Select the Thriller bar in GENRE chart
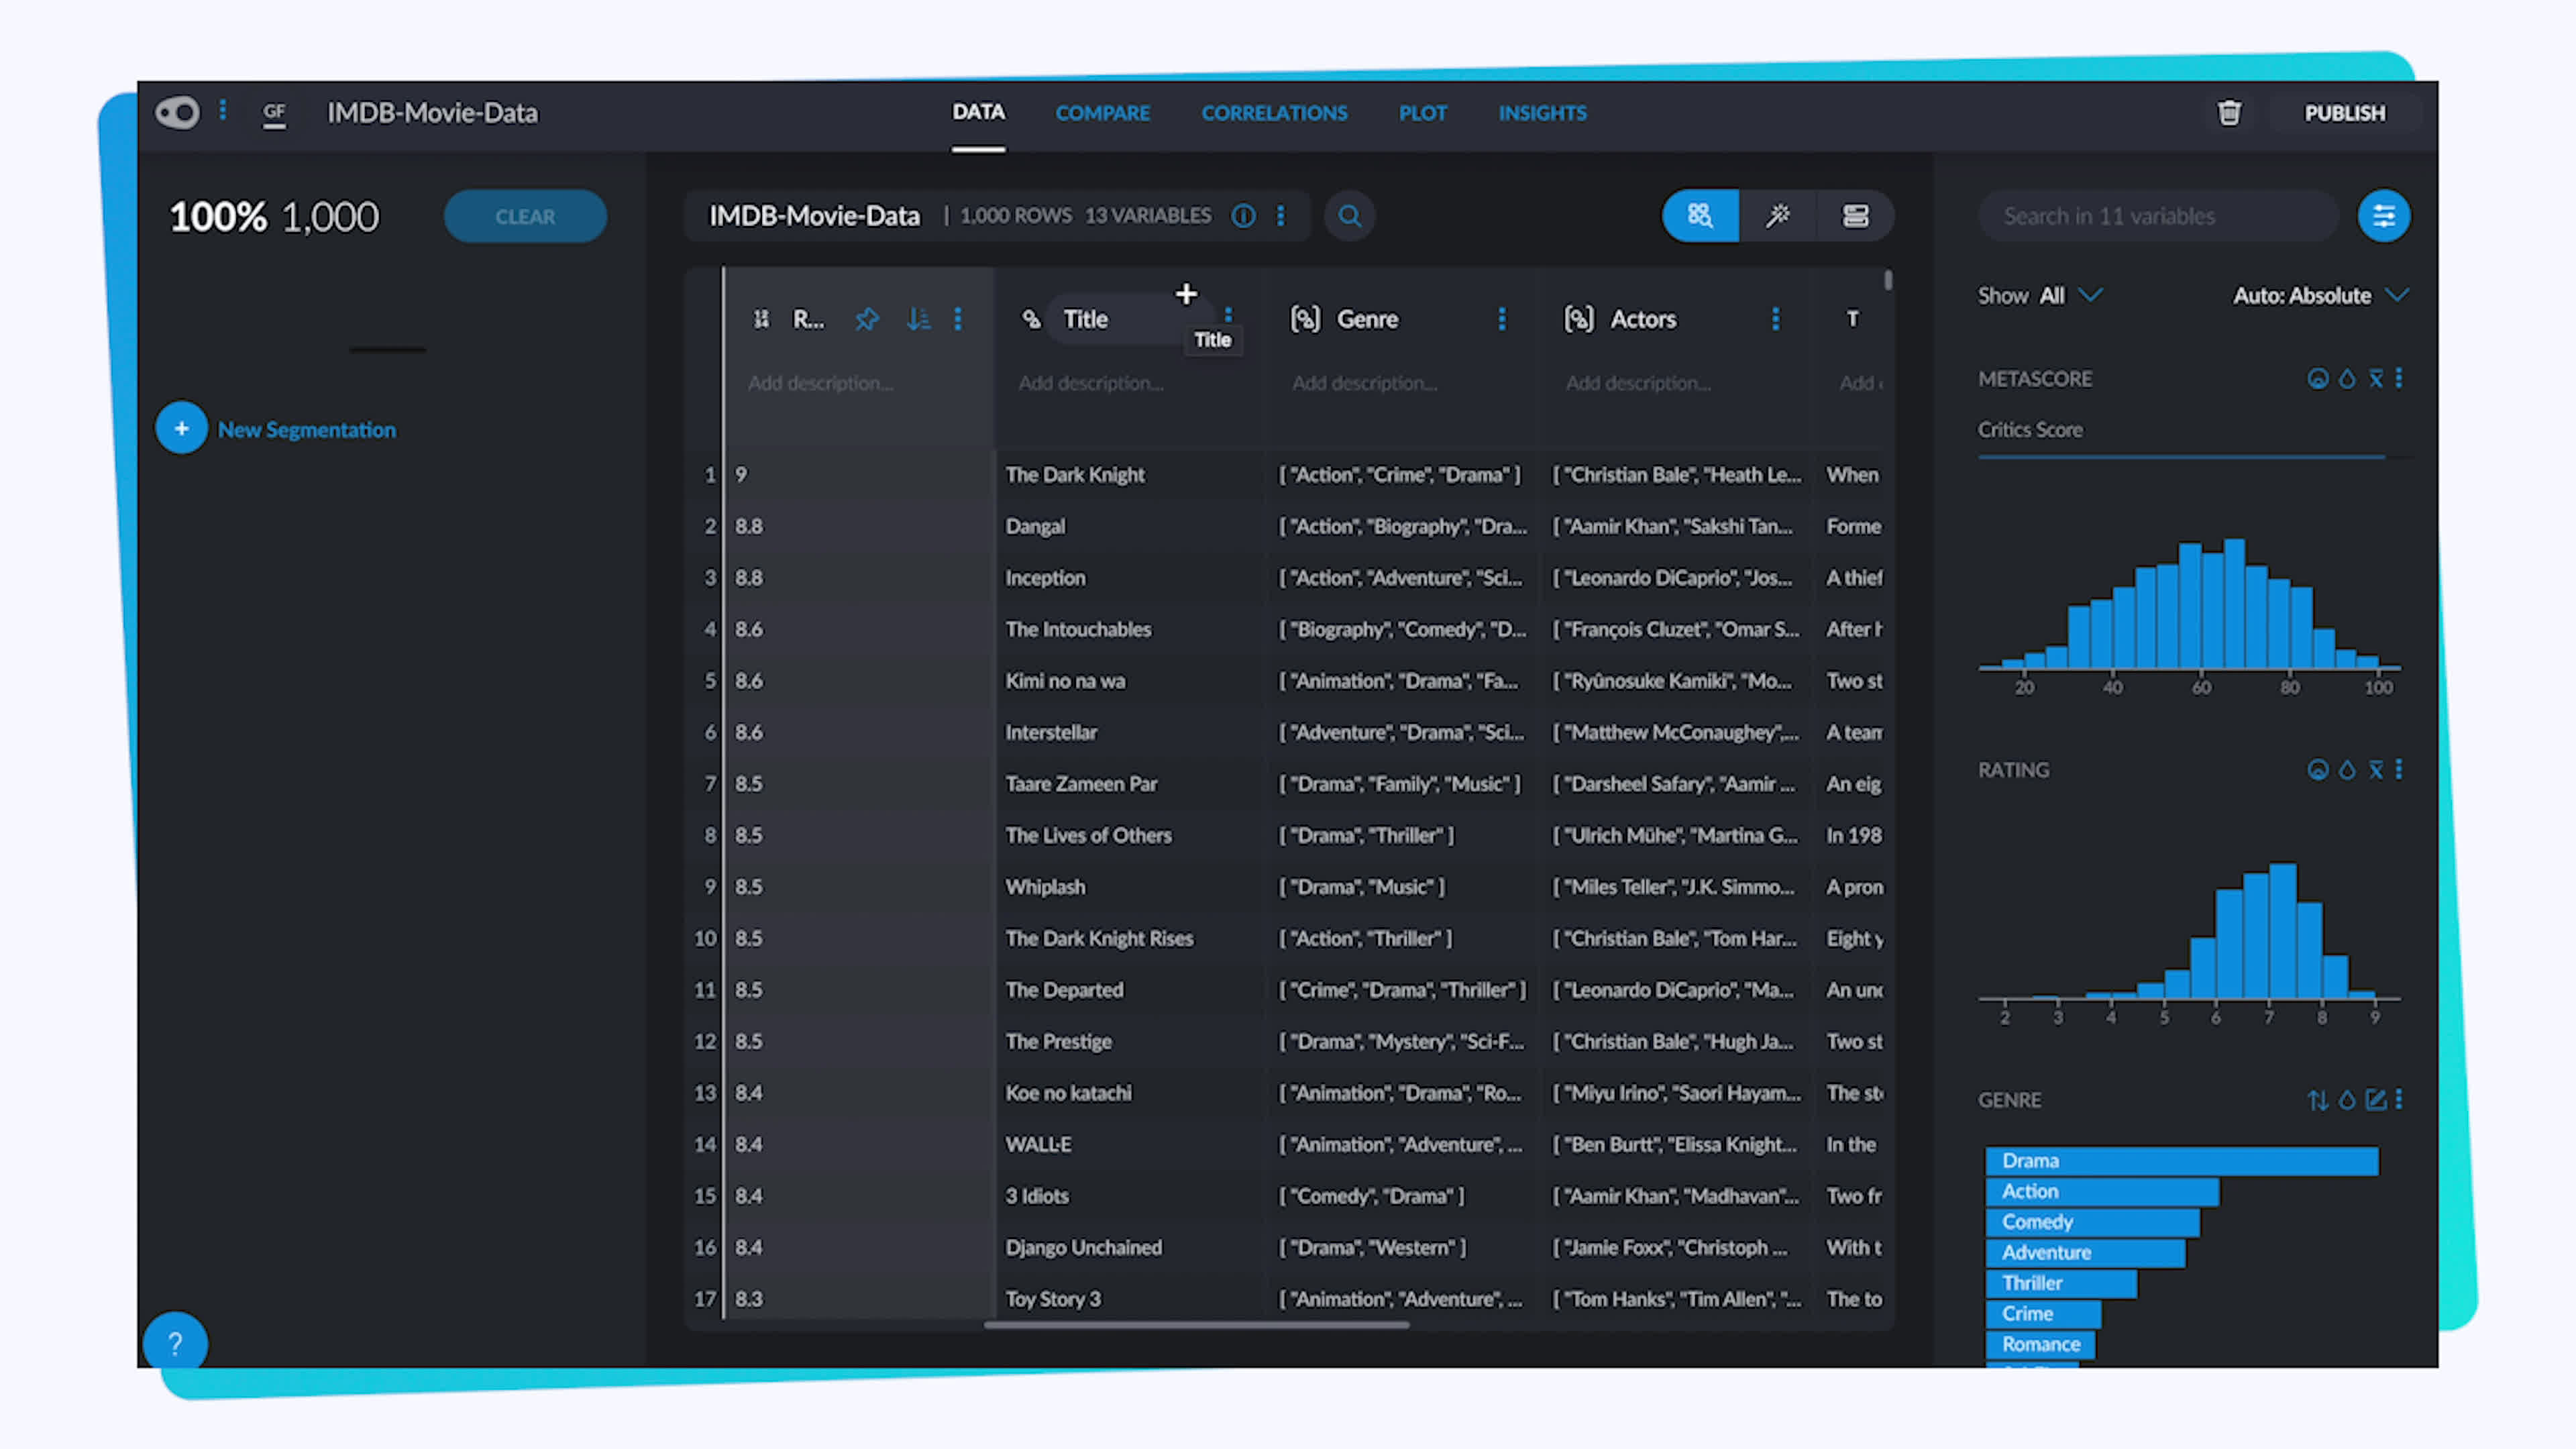This screenshot has width=2576, height=1449. point(2061,1283)
